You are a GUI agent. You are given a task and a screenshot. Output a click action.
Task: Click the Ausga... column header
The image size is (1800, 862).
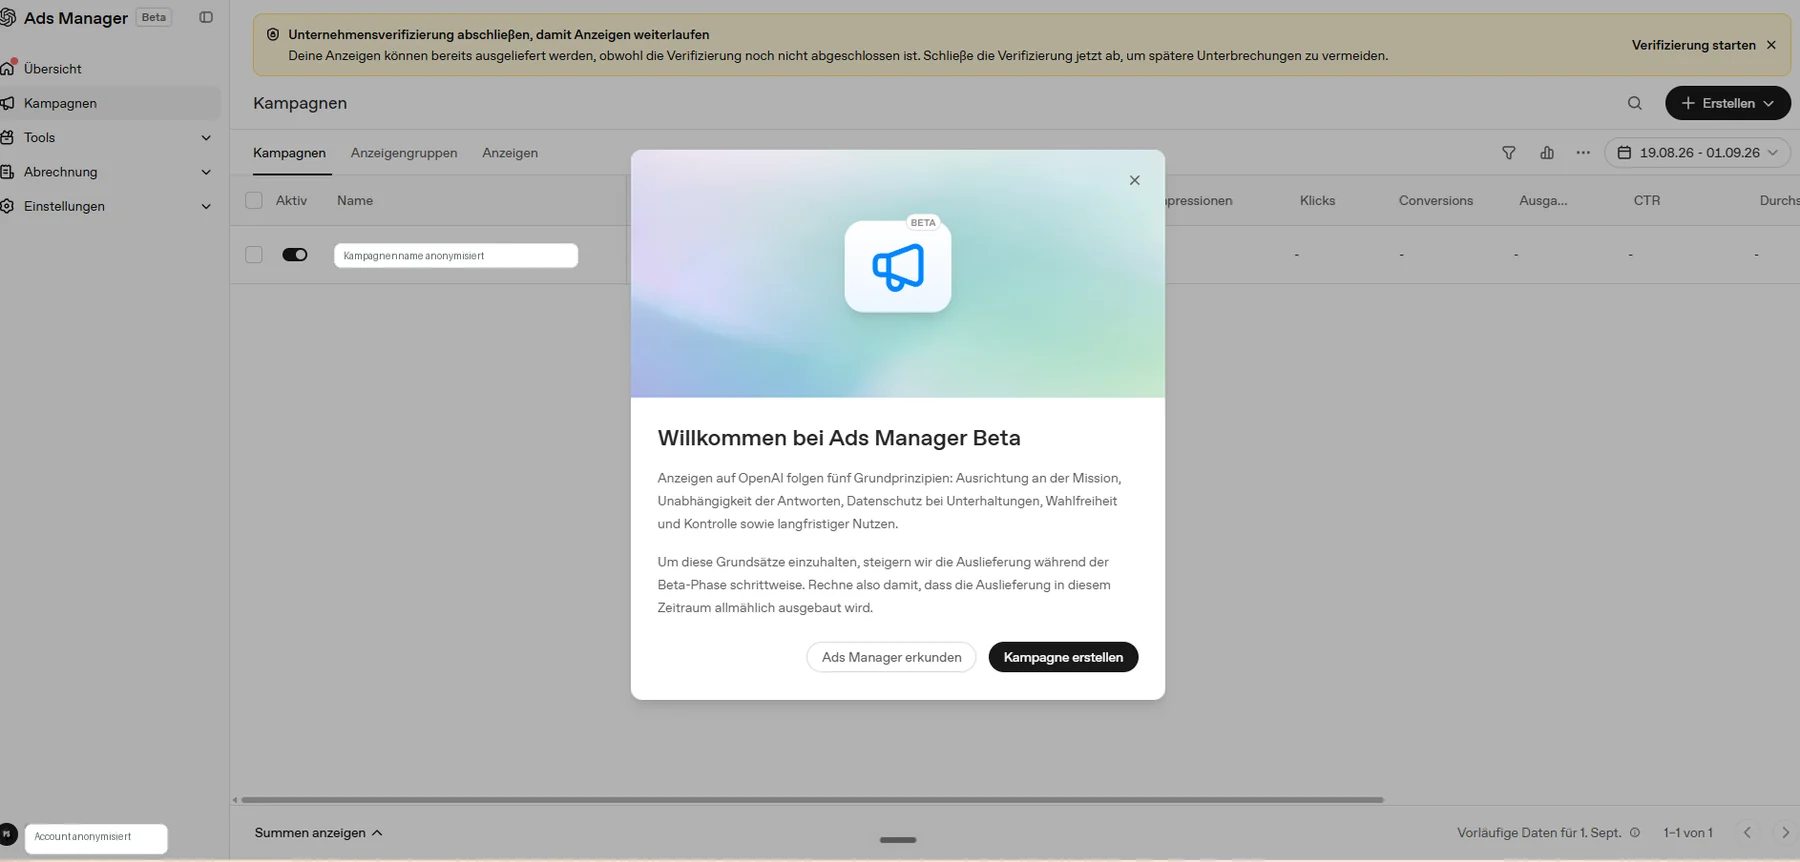(1543, 200)
